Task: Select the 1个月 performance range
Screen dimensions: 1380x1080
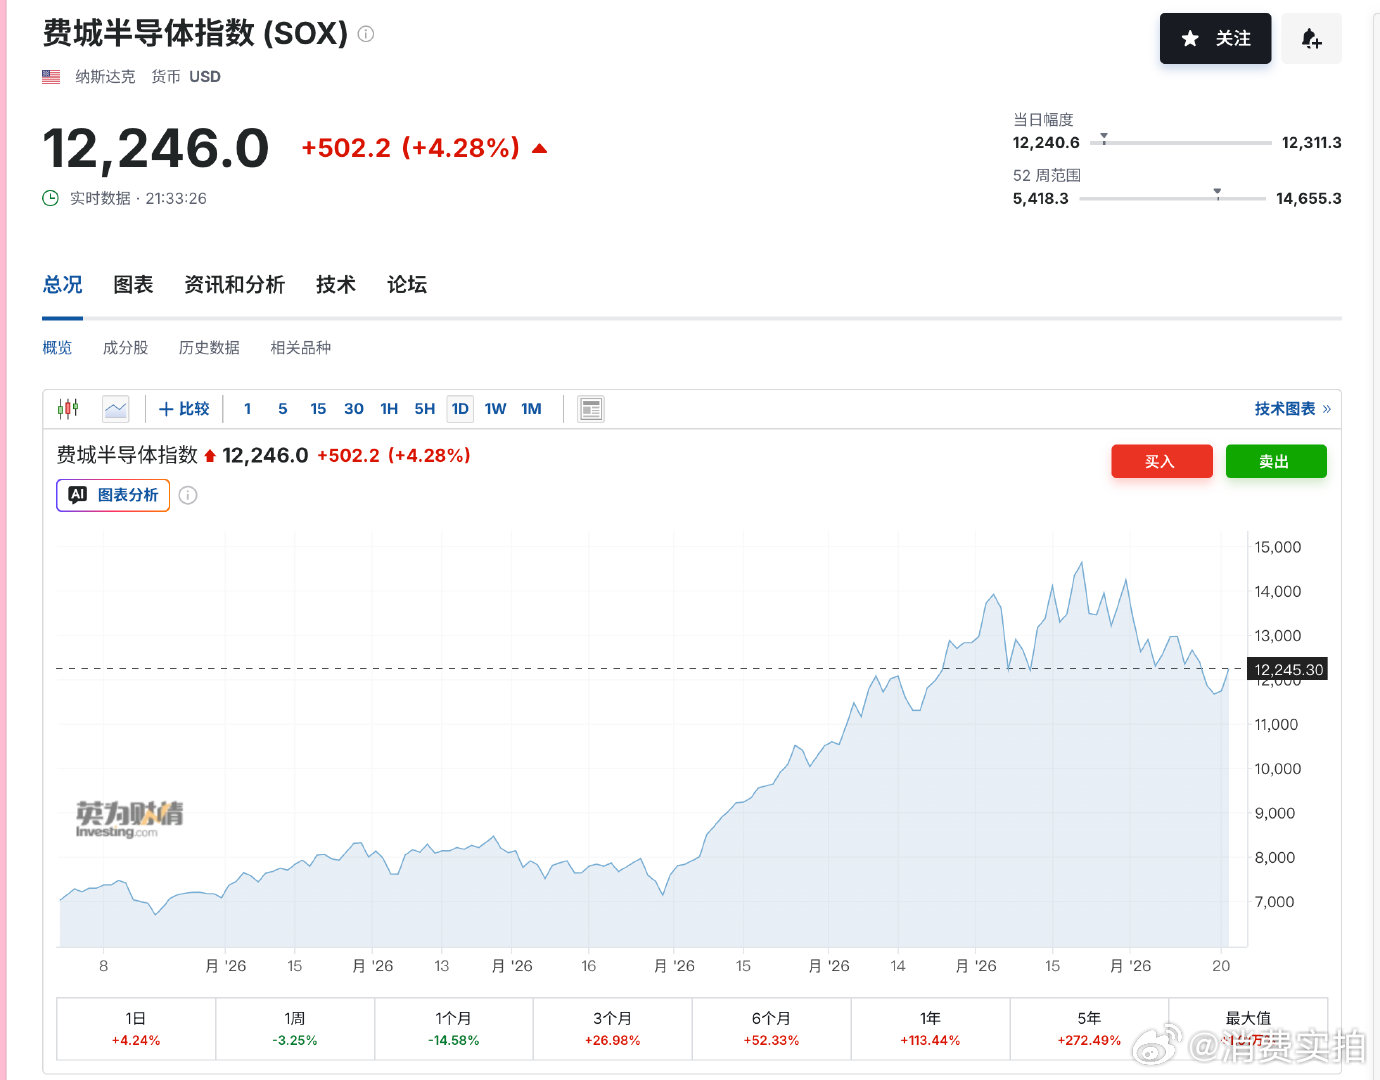Action: click(x=454, y=1028)
